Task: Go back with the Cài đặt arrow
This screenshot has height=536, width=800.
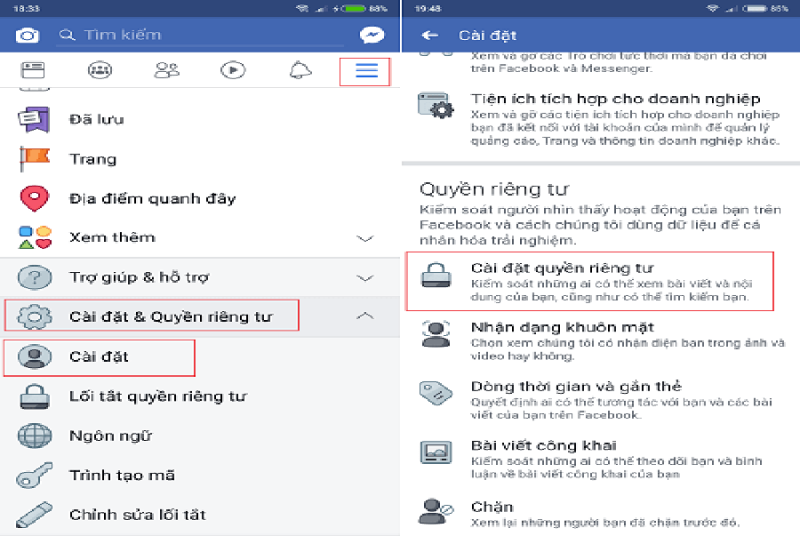Action: 430,35
